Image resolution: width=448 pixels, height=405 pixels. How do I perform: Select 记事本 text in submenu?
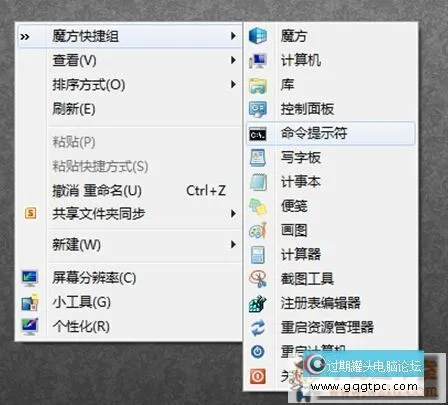[x=301, y=182]
